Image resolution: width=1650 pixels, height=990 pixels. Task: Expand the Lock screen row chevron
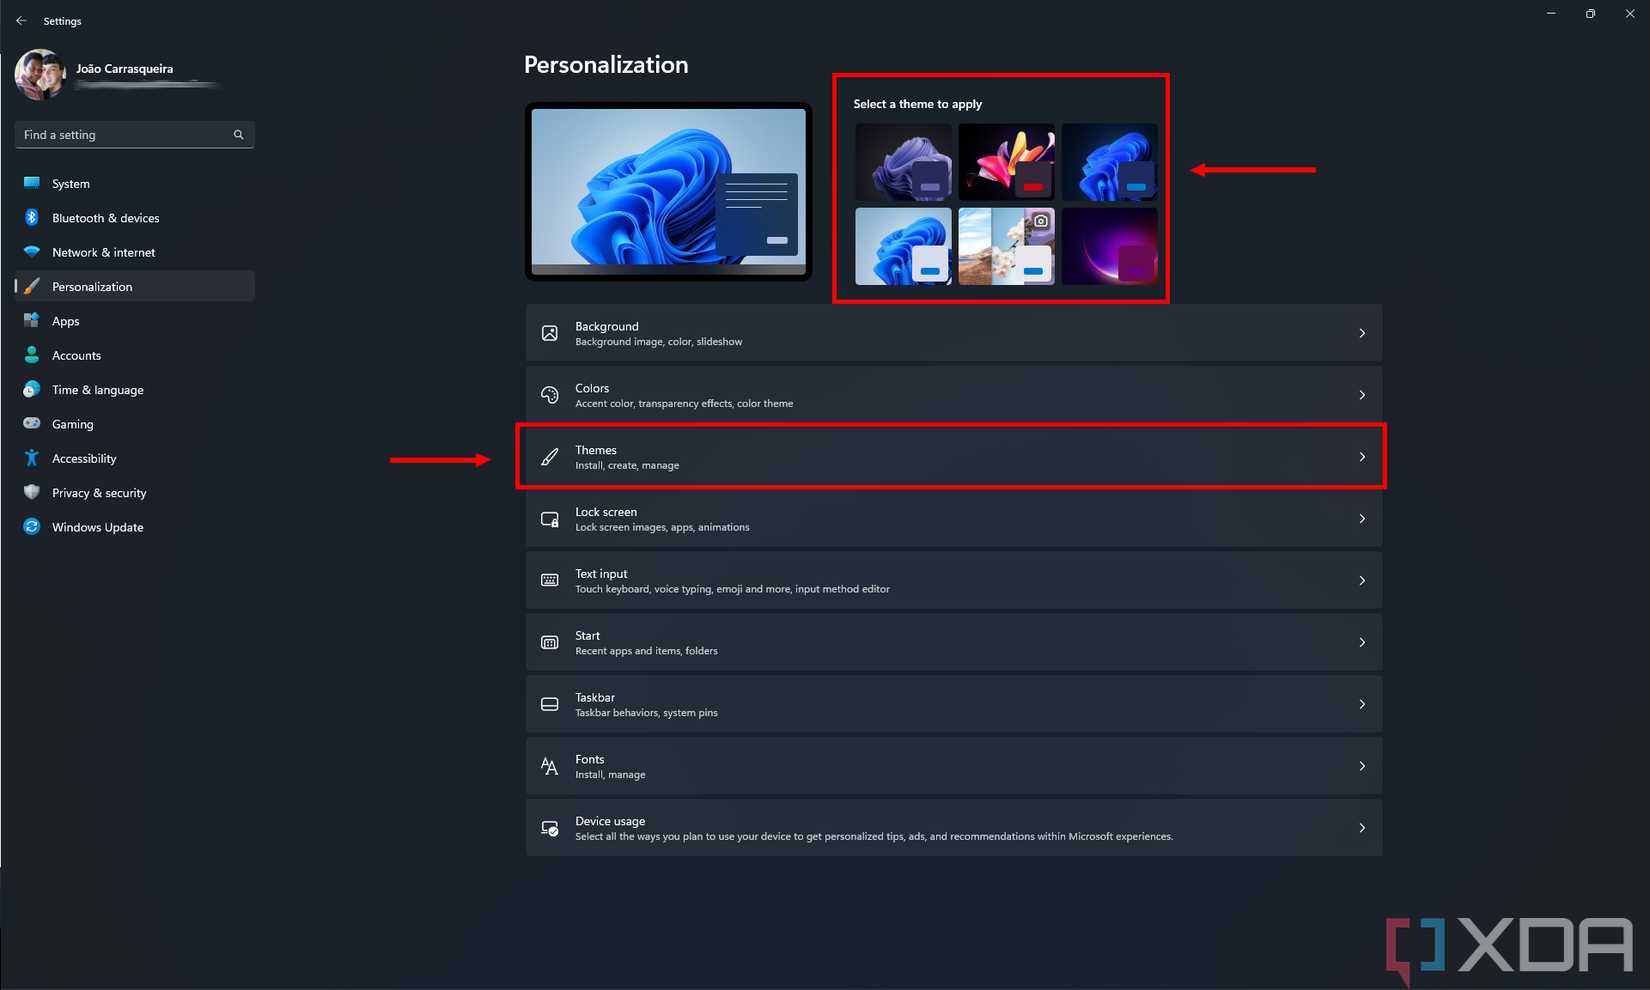[x=1361, y=518]
